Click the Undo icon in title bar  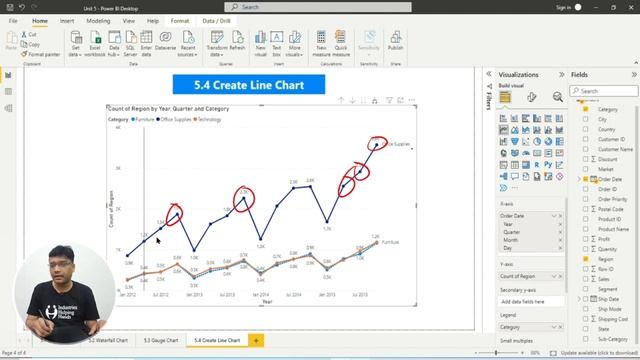click(22, 7)
